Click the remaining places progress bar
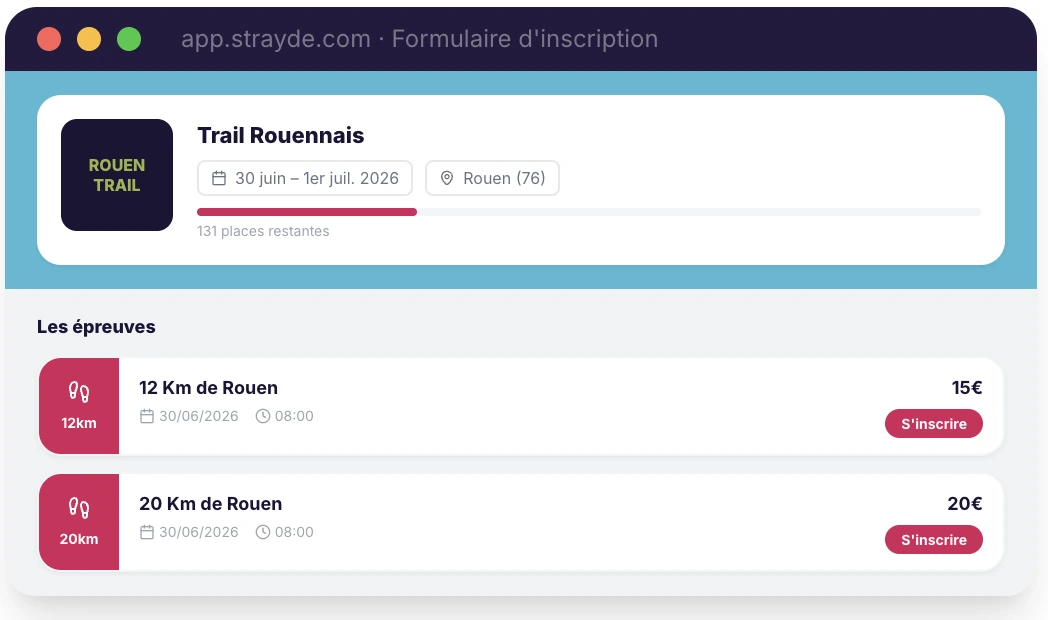Viewport: 1048px width, 620px height. point(588,212)
